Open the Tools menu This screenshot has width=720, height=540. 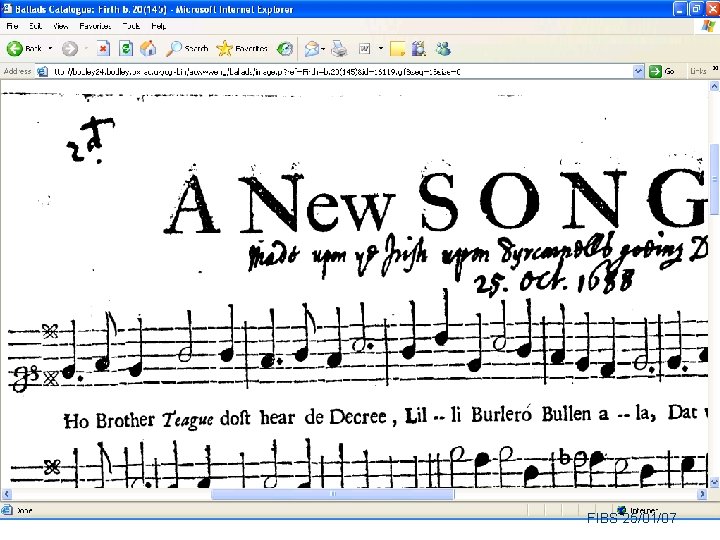131,26
